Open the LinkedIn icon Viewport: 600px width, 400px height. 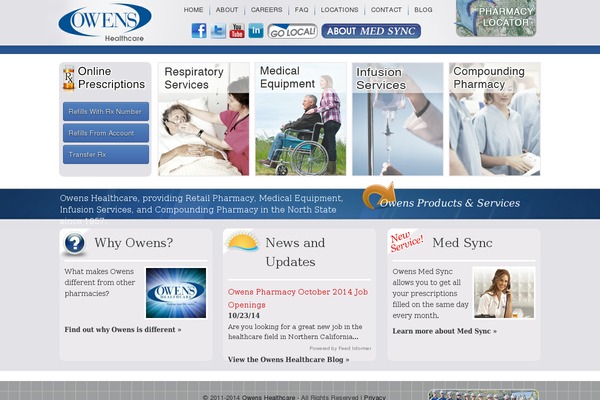(256, 31)
